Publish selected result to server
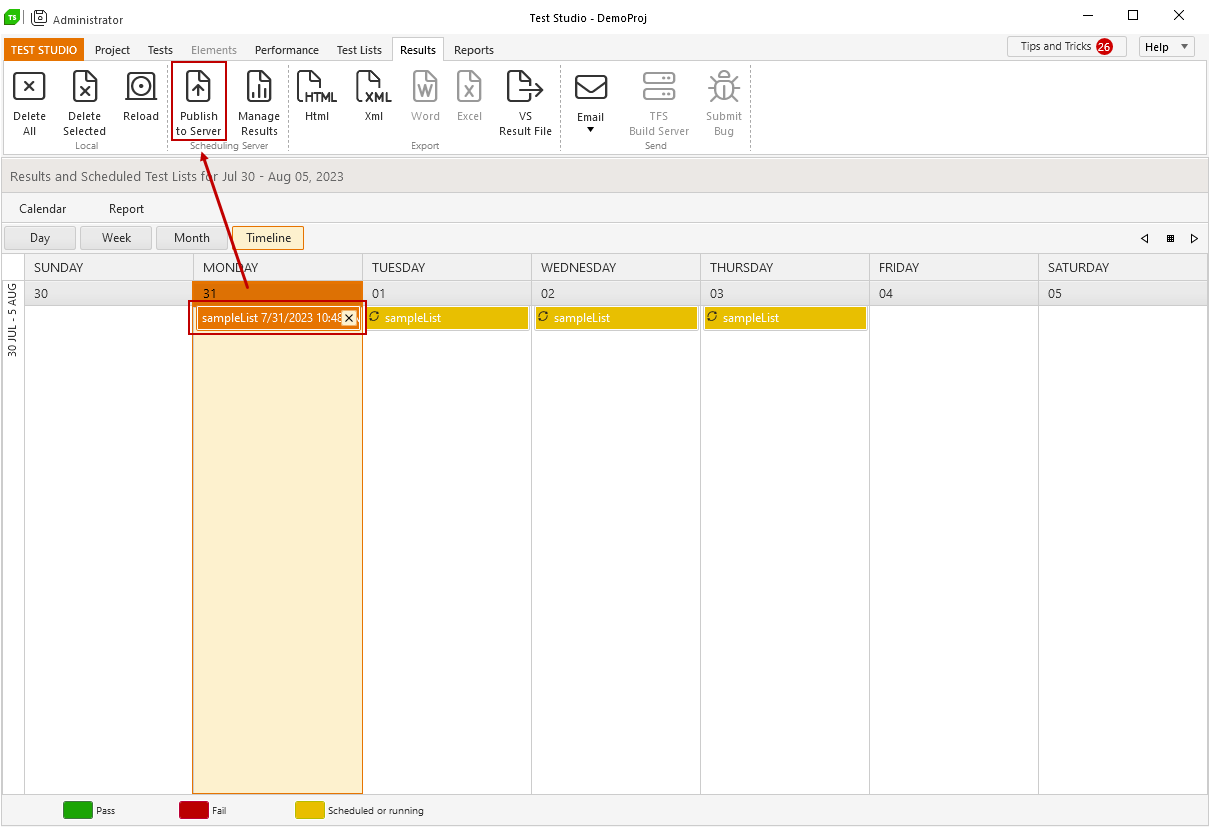1210x827 pixels. click(198, 101)
